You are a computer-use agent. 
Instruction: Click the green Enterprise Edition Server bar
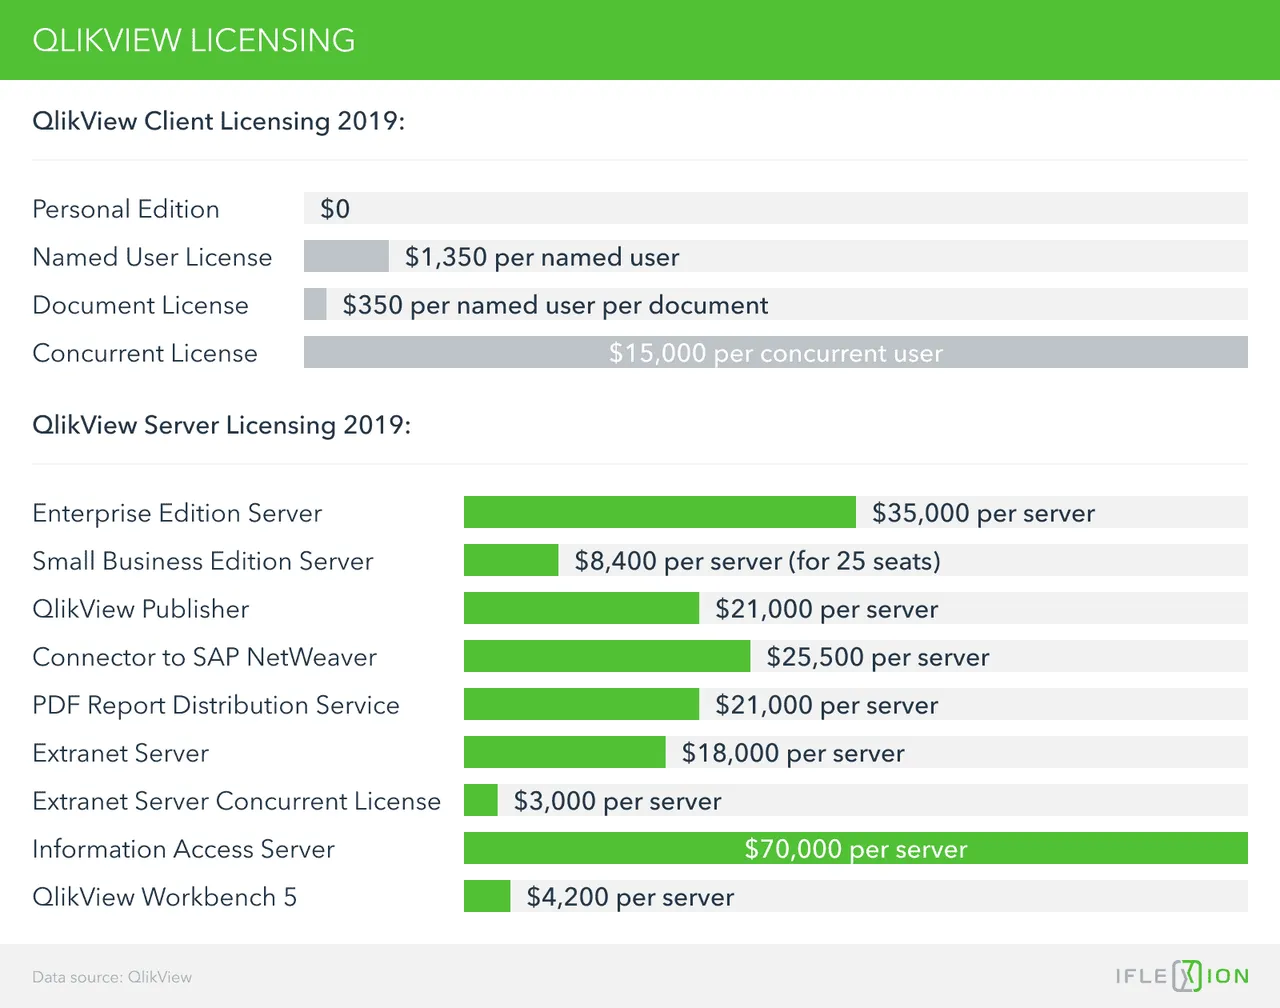[x=660, y=512]
